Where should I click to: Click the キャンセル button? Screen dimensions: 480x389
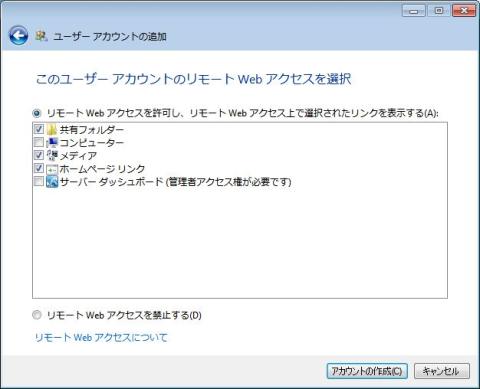tap(442, 371)
